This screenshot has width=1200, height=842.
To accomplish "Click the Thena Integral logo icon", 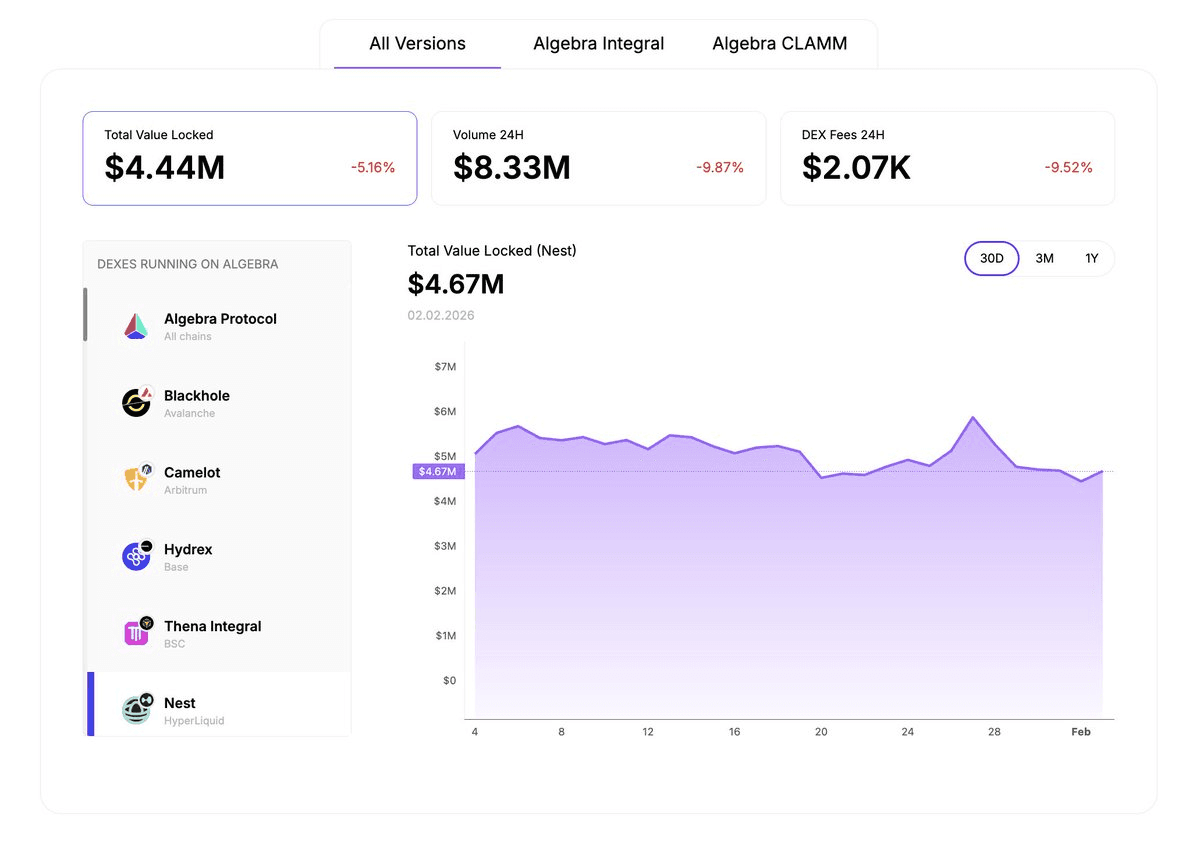I will tap(136, 632).
